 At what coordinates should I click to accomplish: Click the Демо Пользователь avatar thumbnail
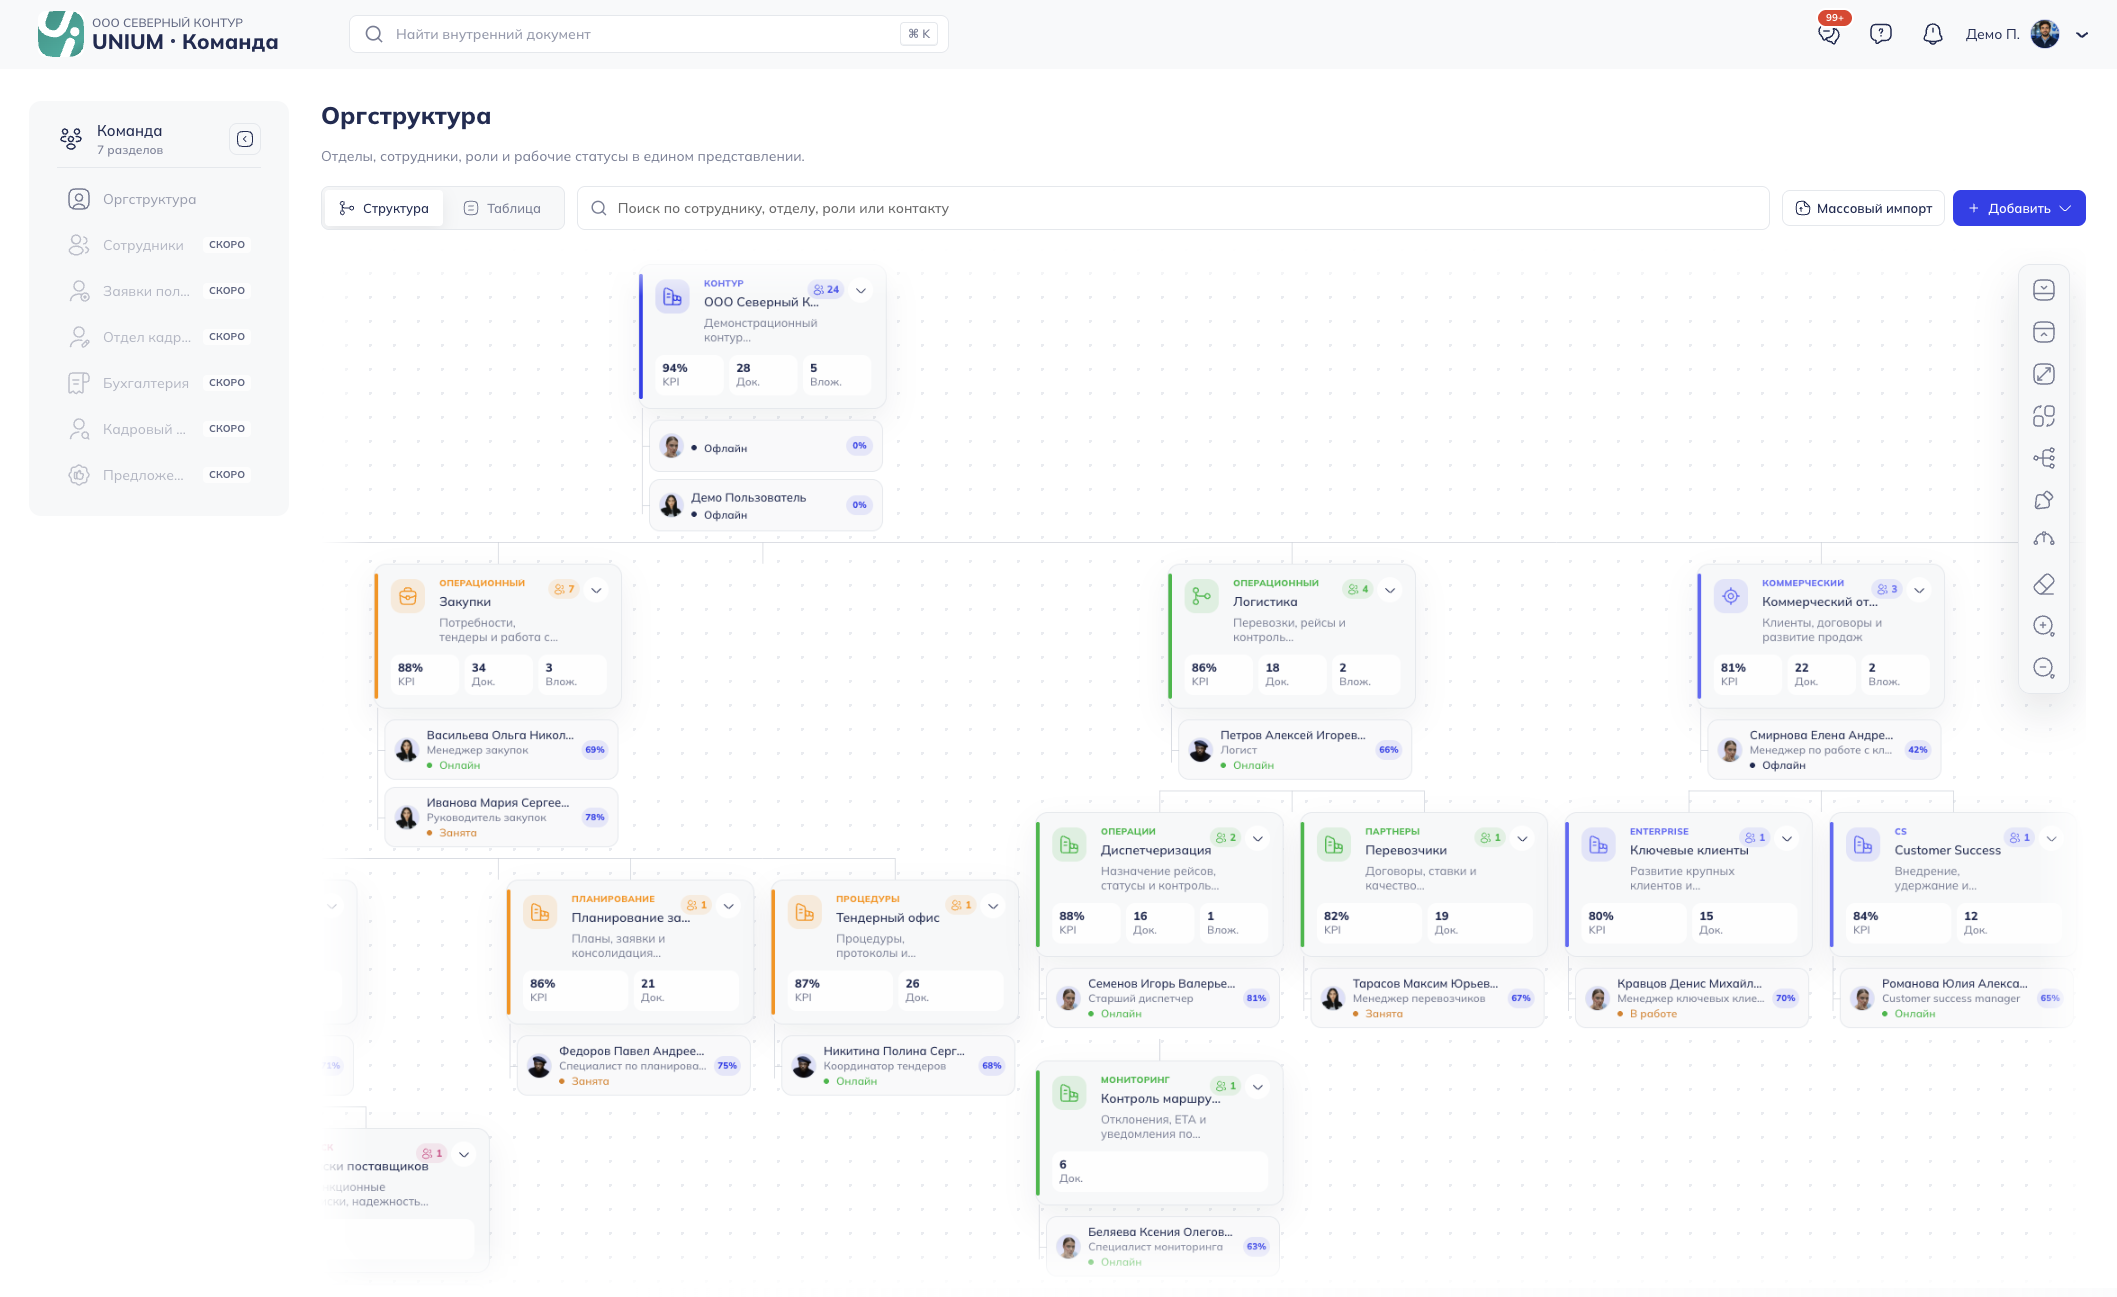(x=672, y=506)
